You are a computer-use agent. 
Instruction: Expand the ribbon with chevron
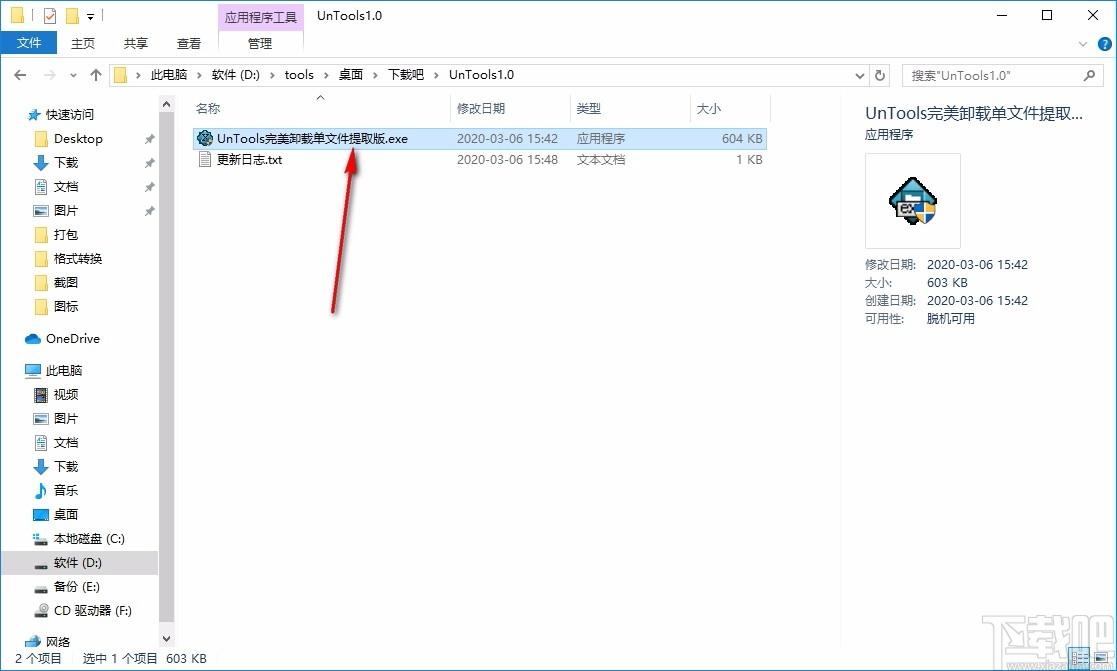(1083, 43)
